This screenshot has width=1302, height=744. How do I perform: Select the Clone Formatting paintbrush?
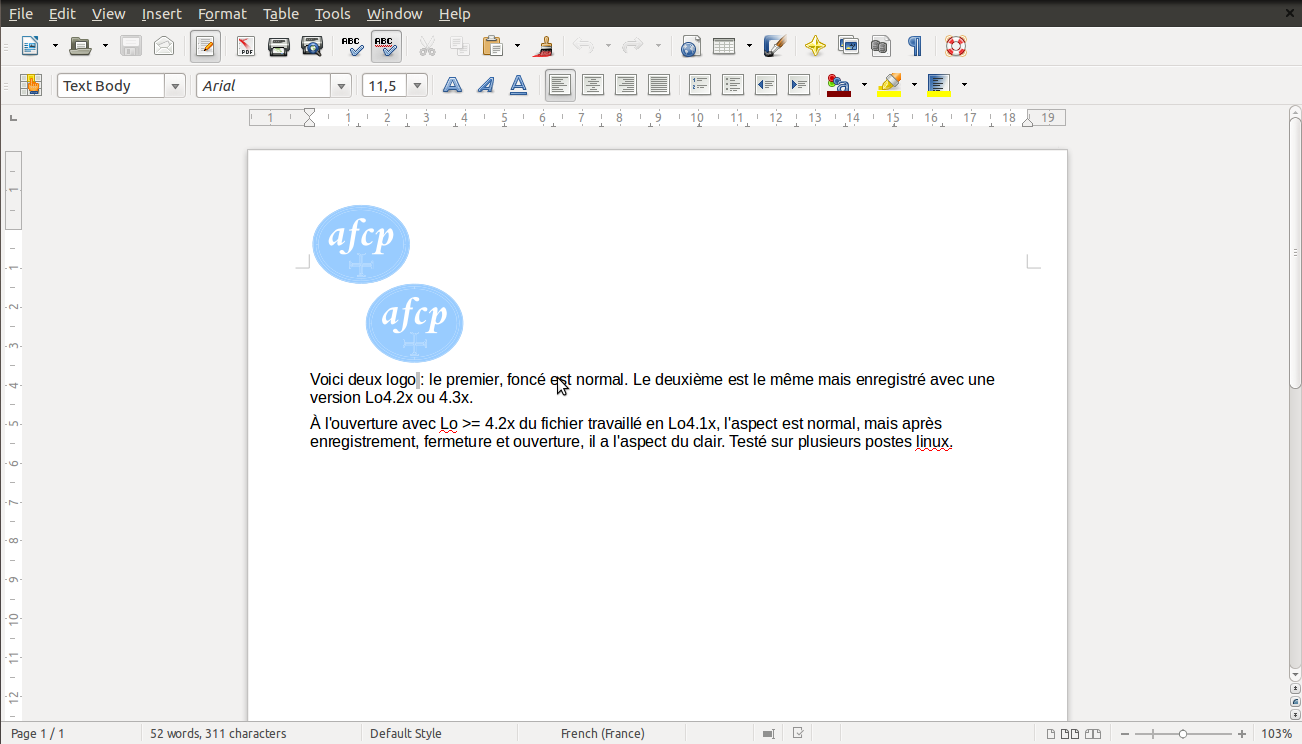click(545, 46)
